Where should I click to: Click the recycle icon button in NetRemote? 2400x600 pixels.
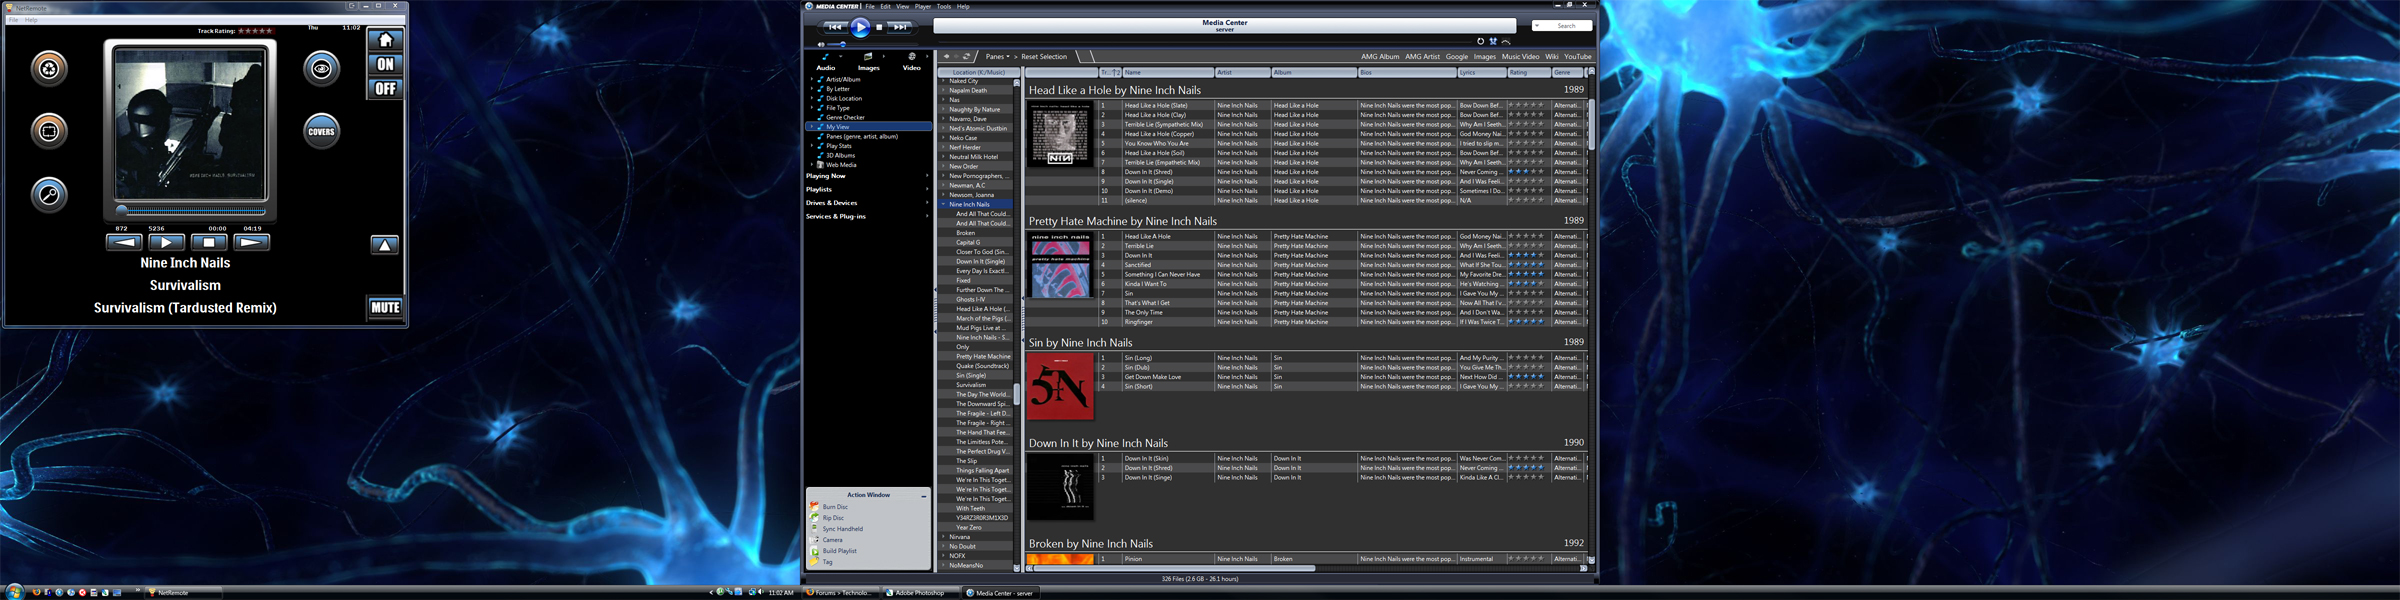click(48, 68)
